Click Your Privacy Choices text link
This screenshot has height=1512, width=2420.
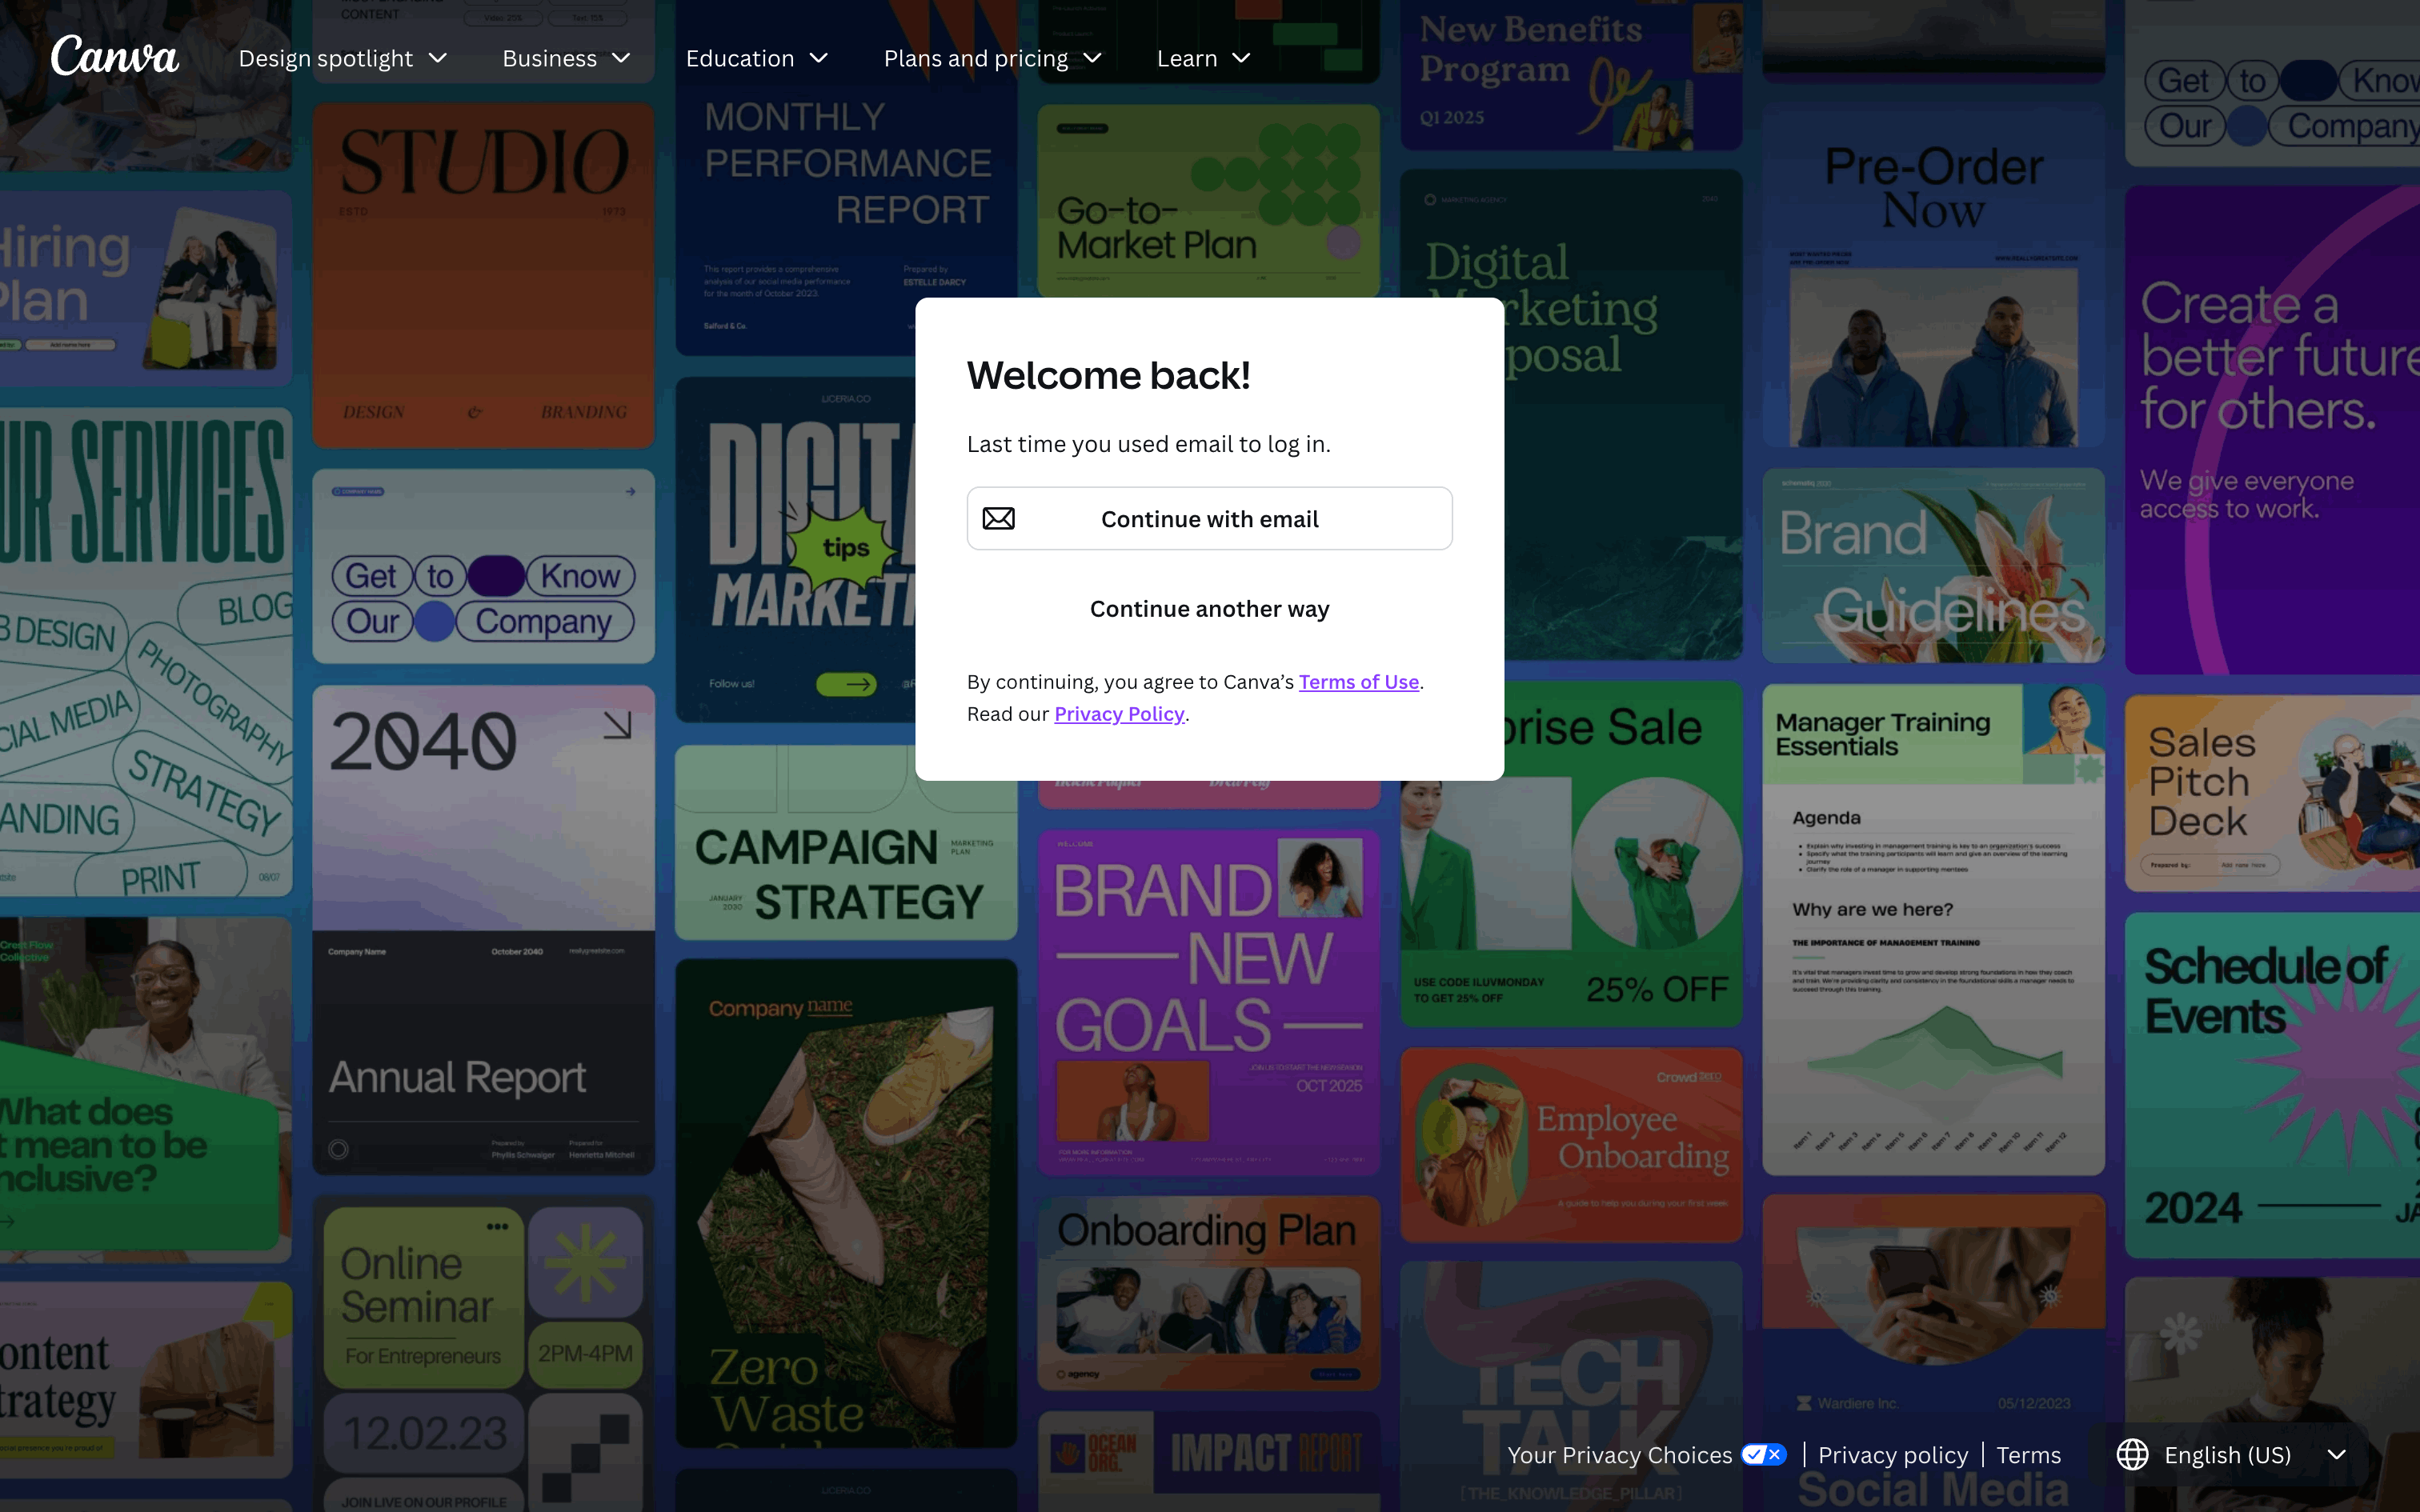tap(1619, 1455)
